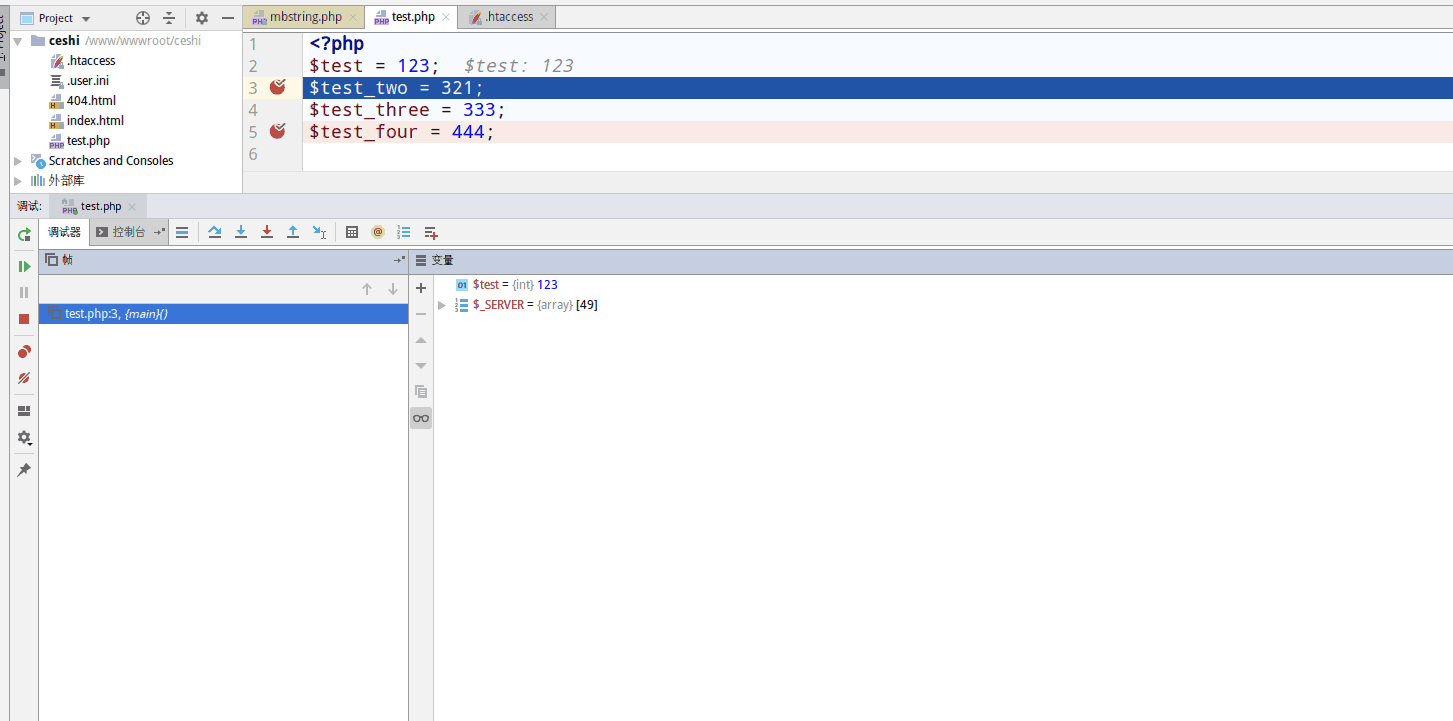Disable the breakpoint on line 3
This screenshot has height=721, width=1453.
tap(276, 88)
